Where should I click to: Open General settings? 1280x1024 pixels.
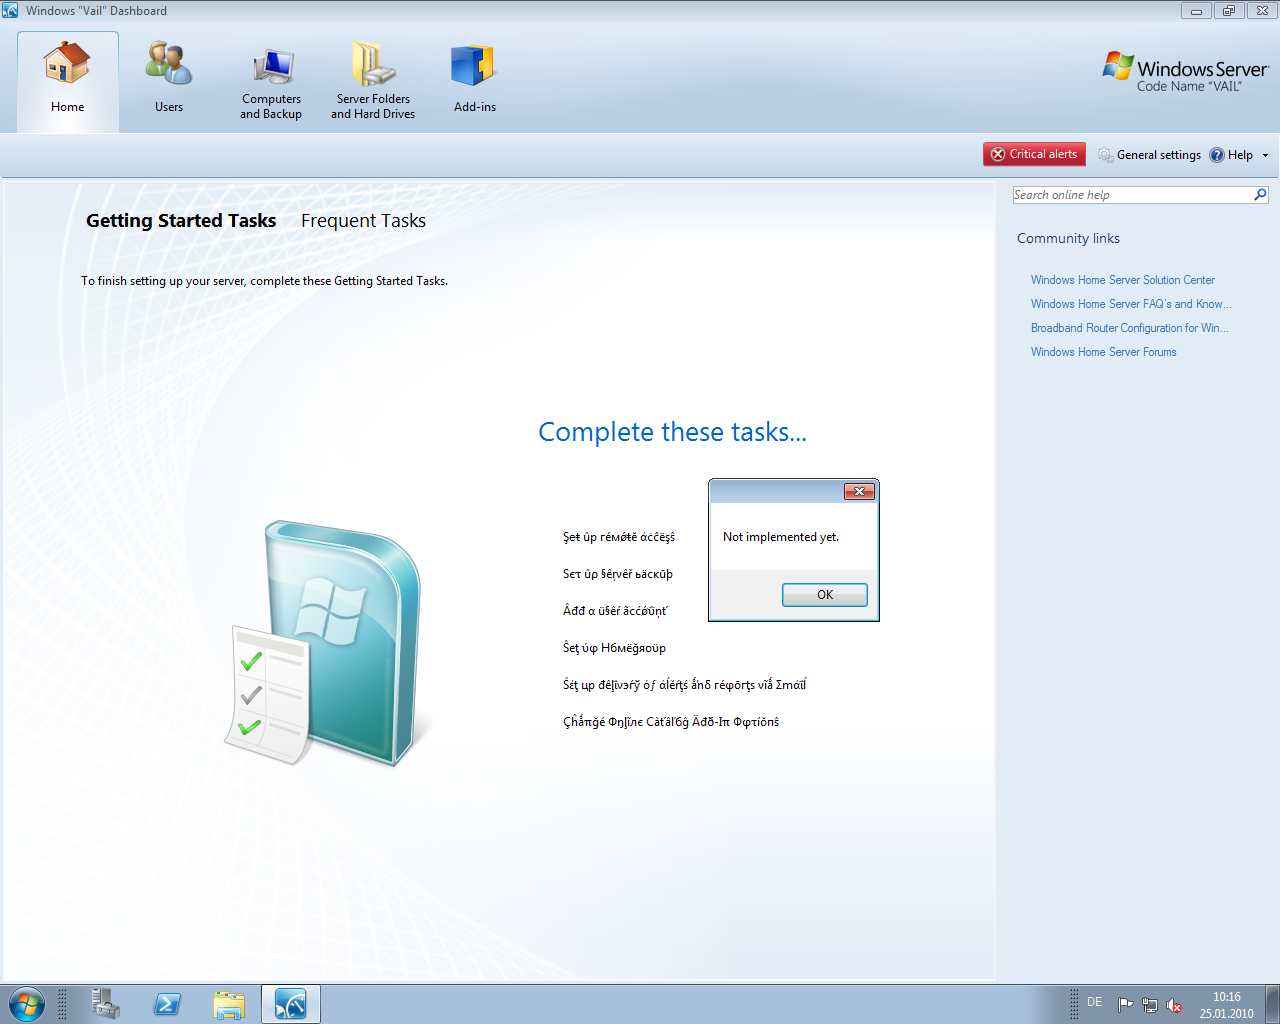coord(1150,155)
